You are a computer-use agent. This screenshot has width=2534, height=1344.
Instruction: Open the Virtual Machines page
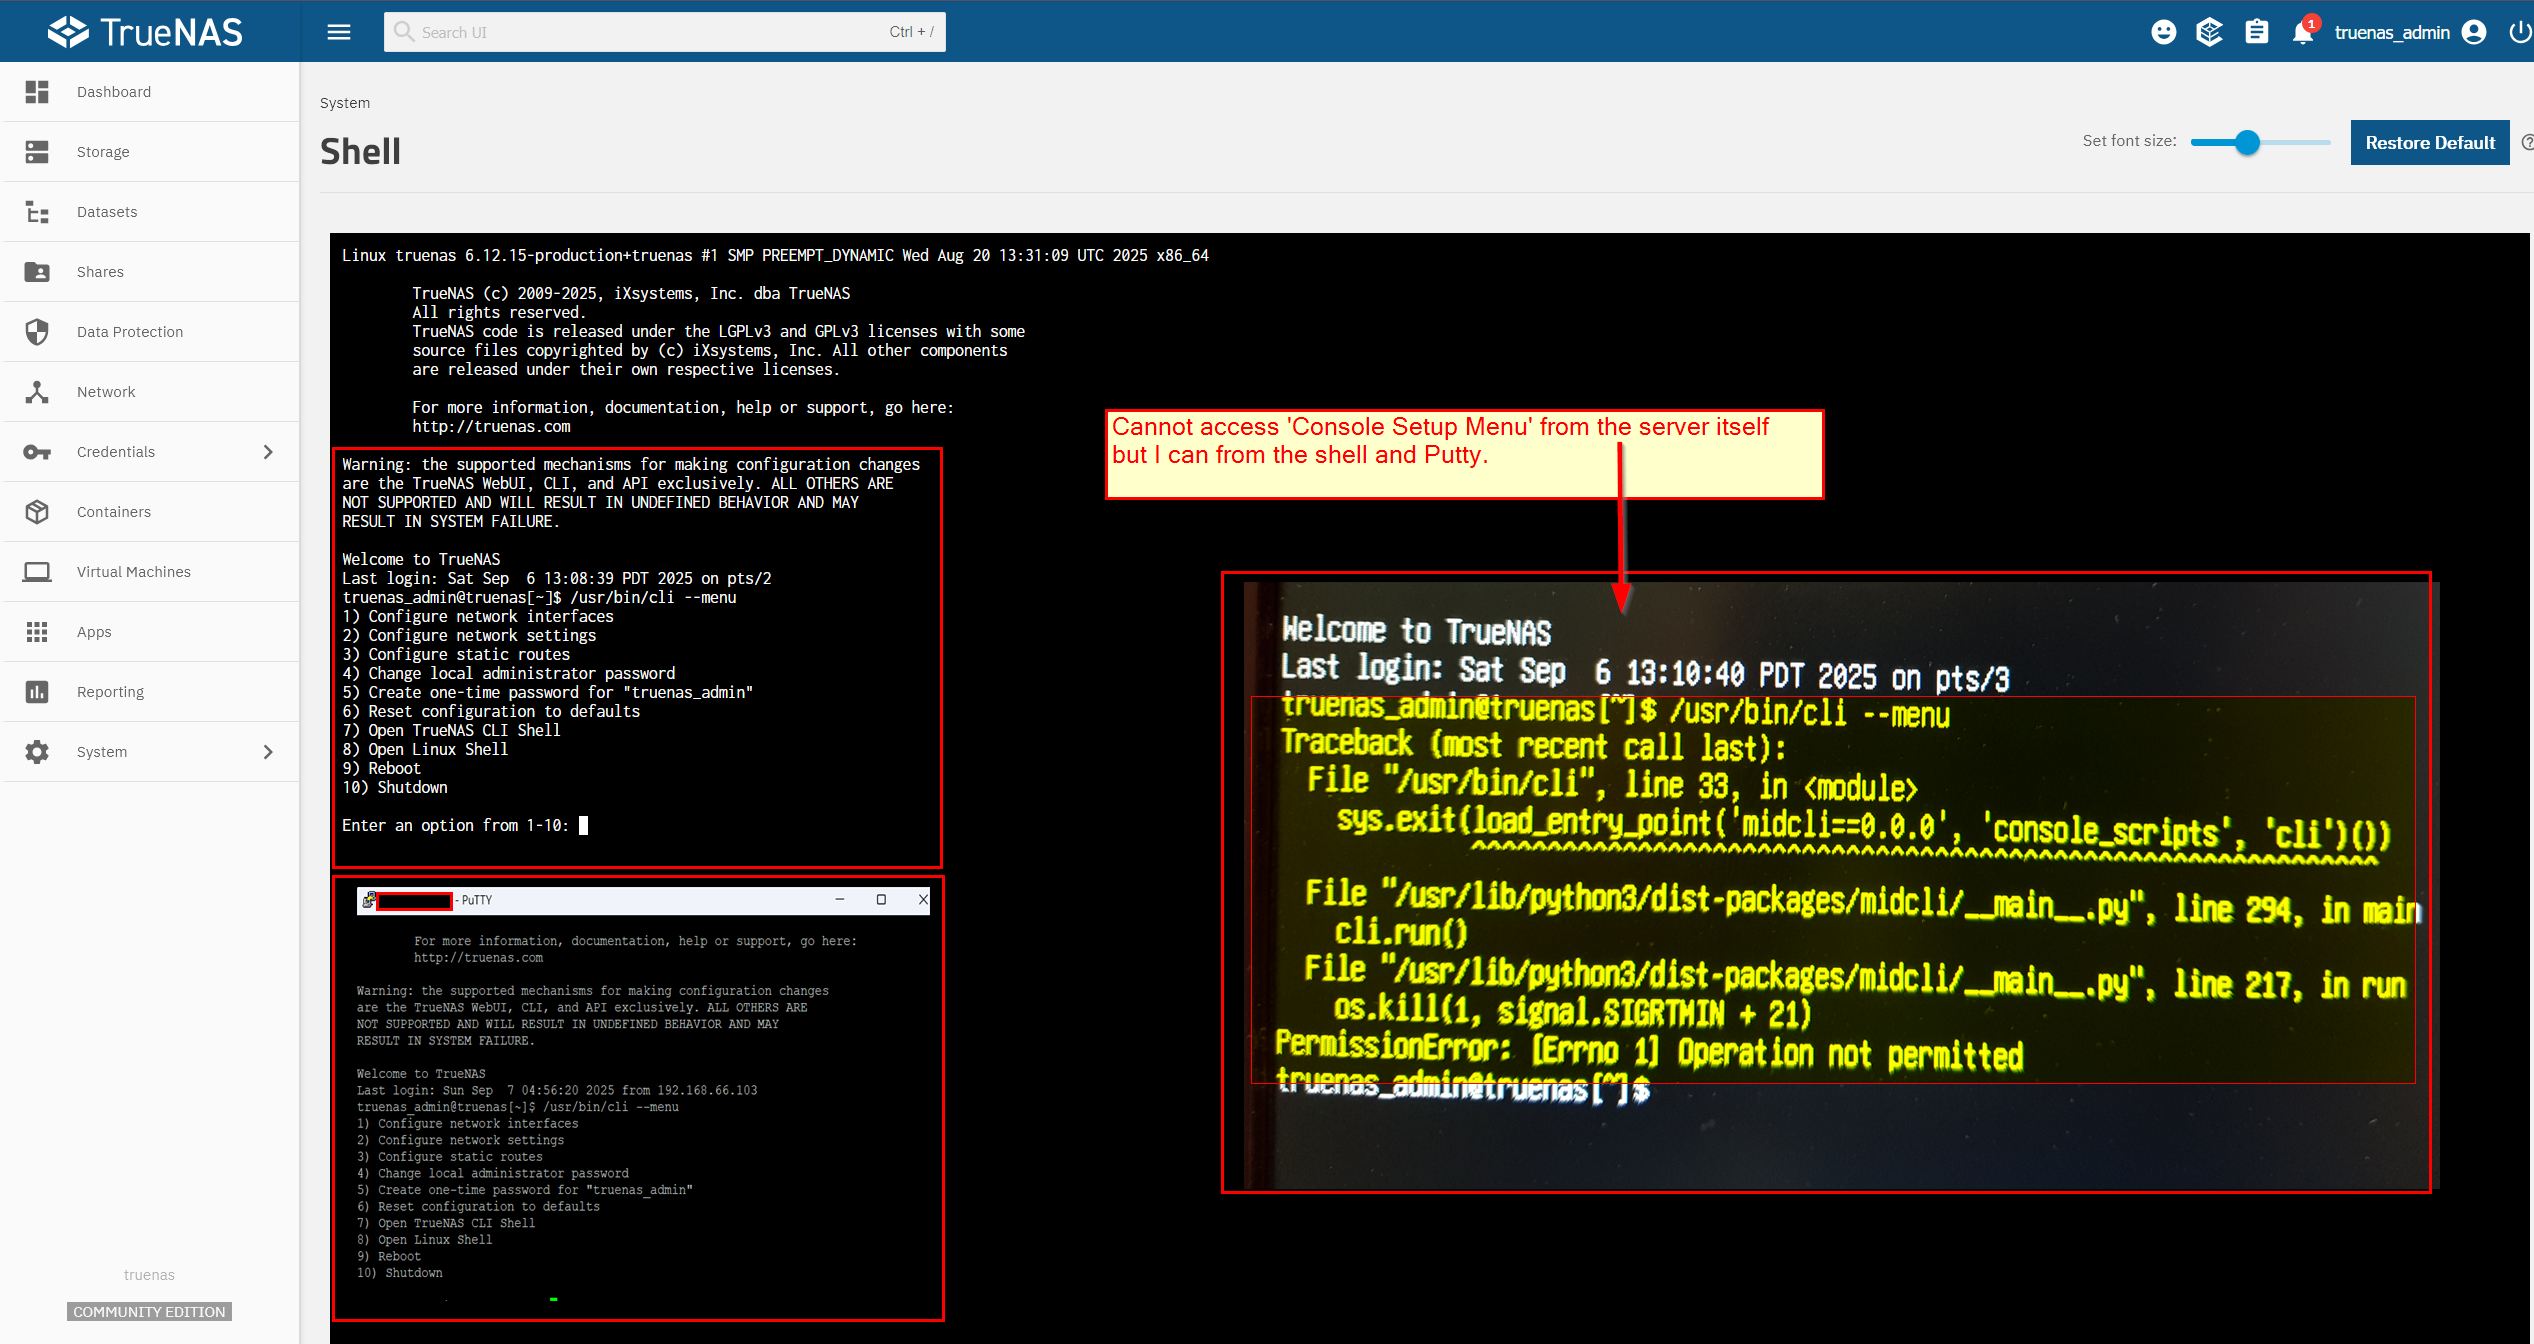pos(150,572)
